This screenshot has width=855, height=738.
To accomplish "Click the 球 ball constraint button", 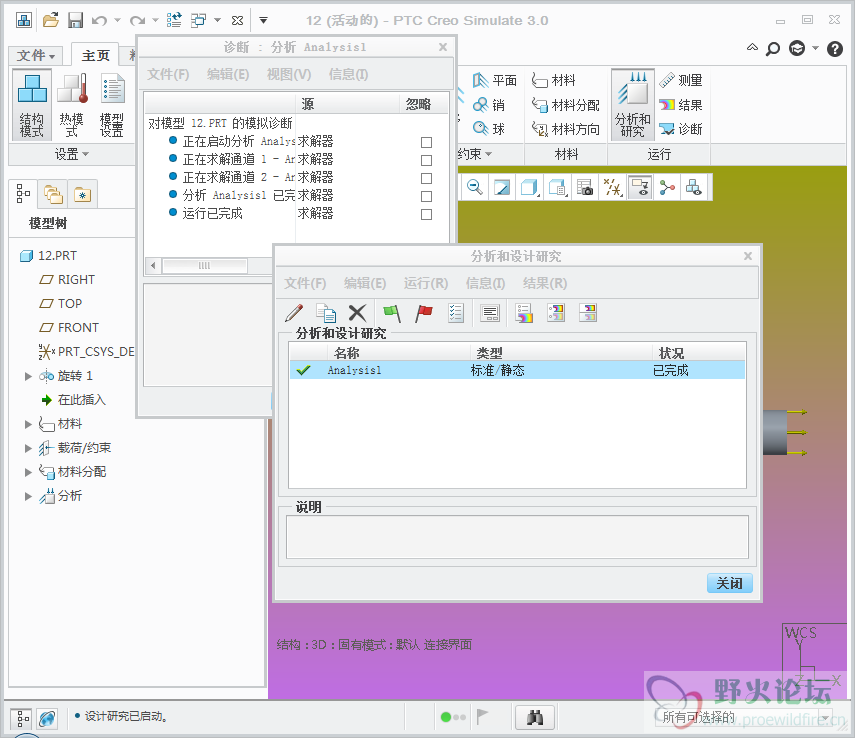I will [489, 129].
